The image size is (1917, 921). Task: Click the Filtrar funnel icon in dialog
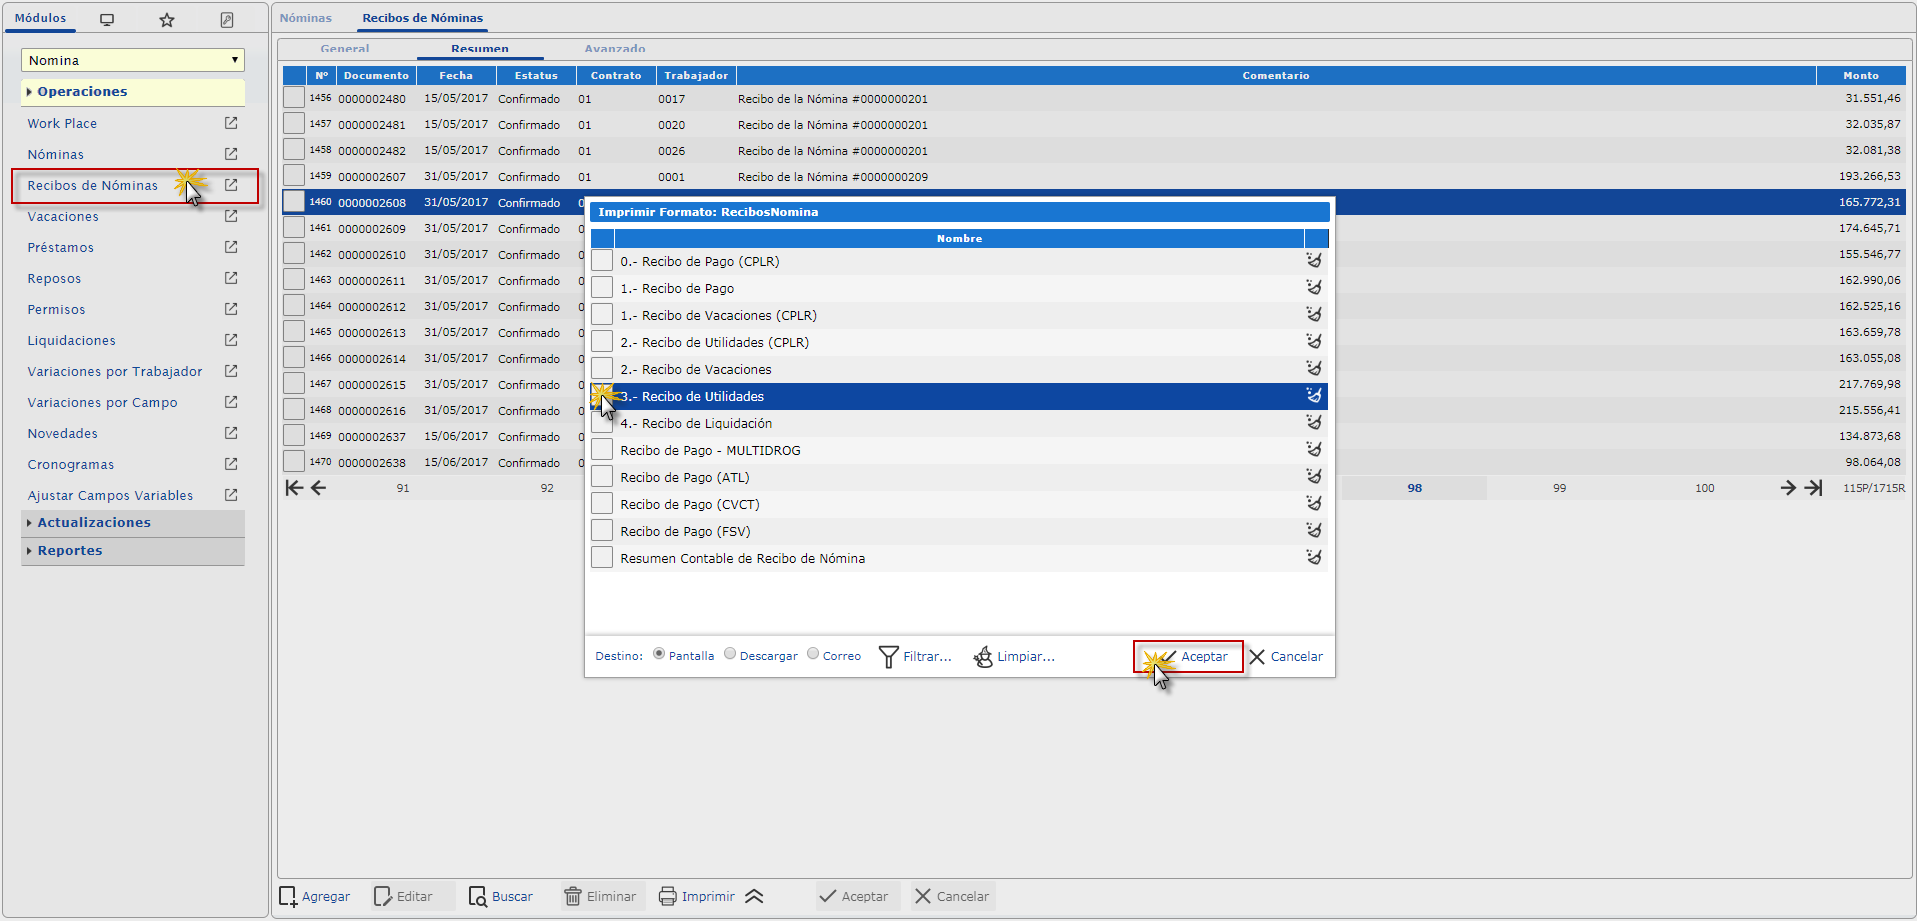pos(888,657)
